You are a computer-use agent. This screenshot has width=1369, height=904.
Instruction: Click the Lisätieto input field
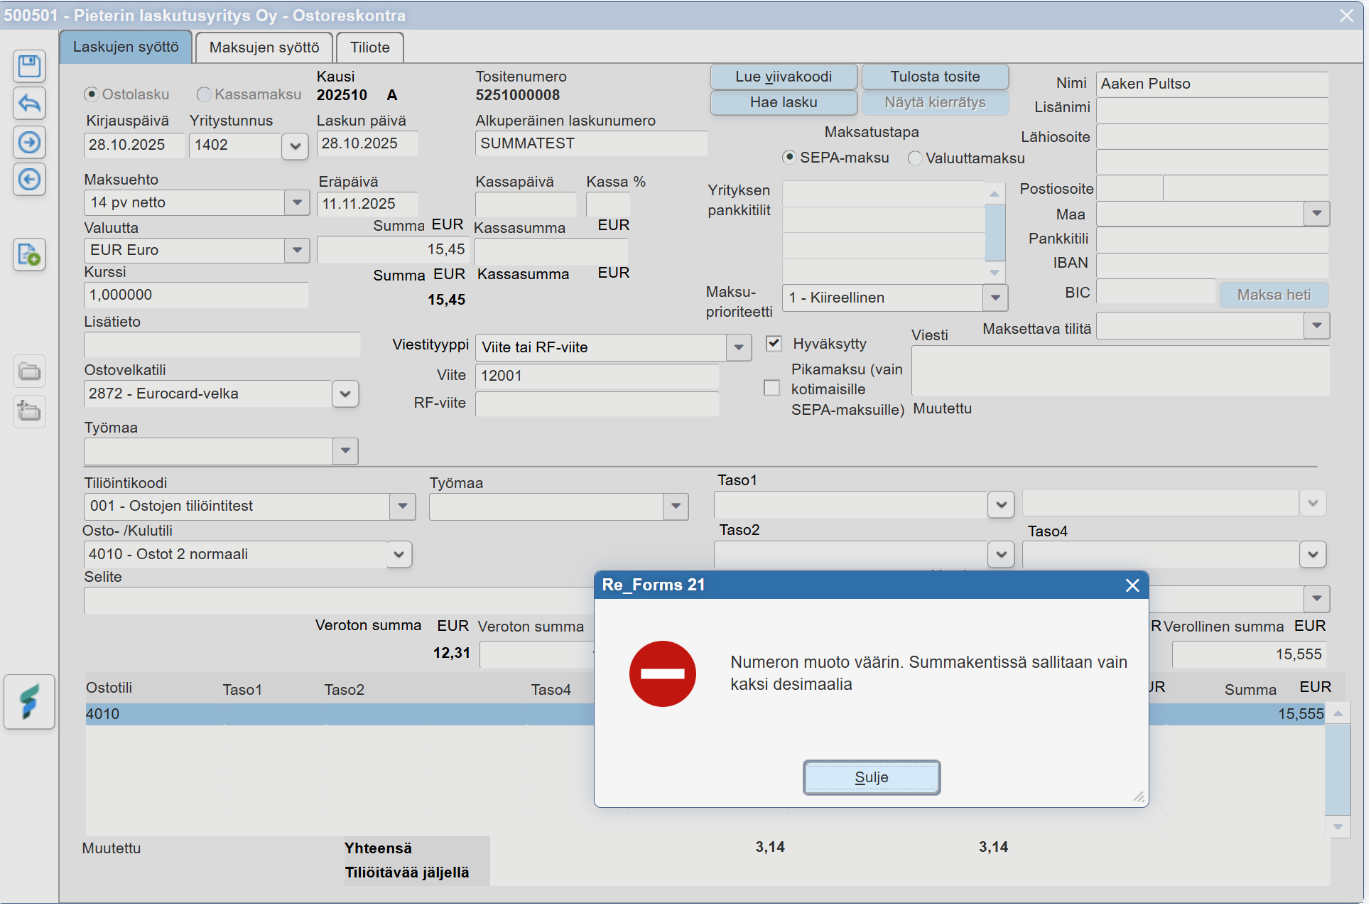tap(222, 345)
